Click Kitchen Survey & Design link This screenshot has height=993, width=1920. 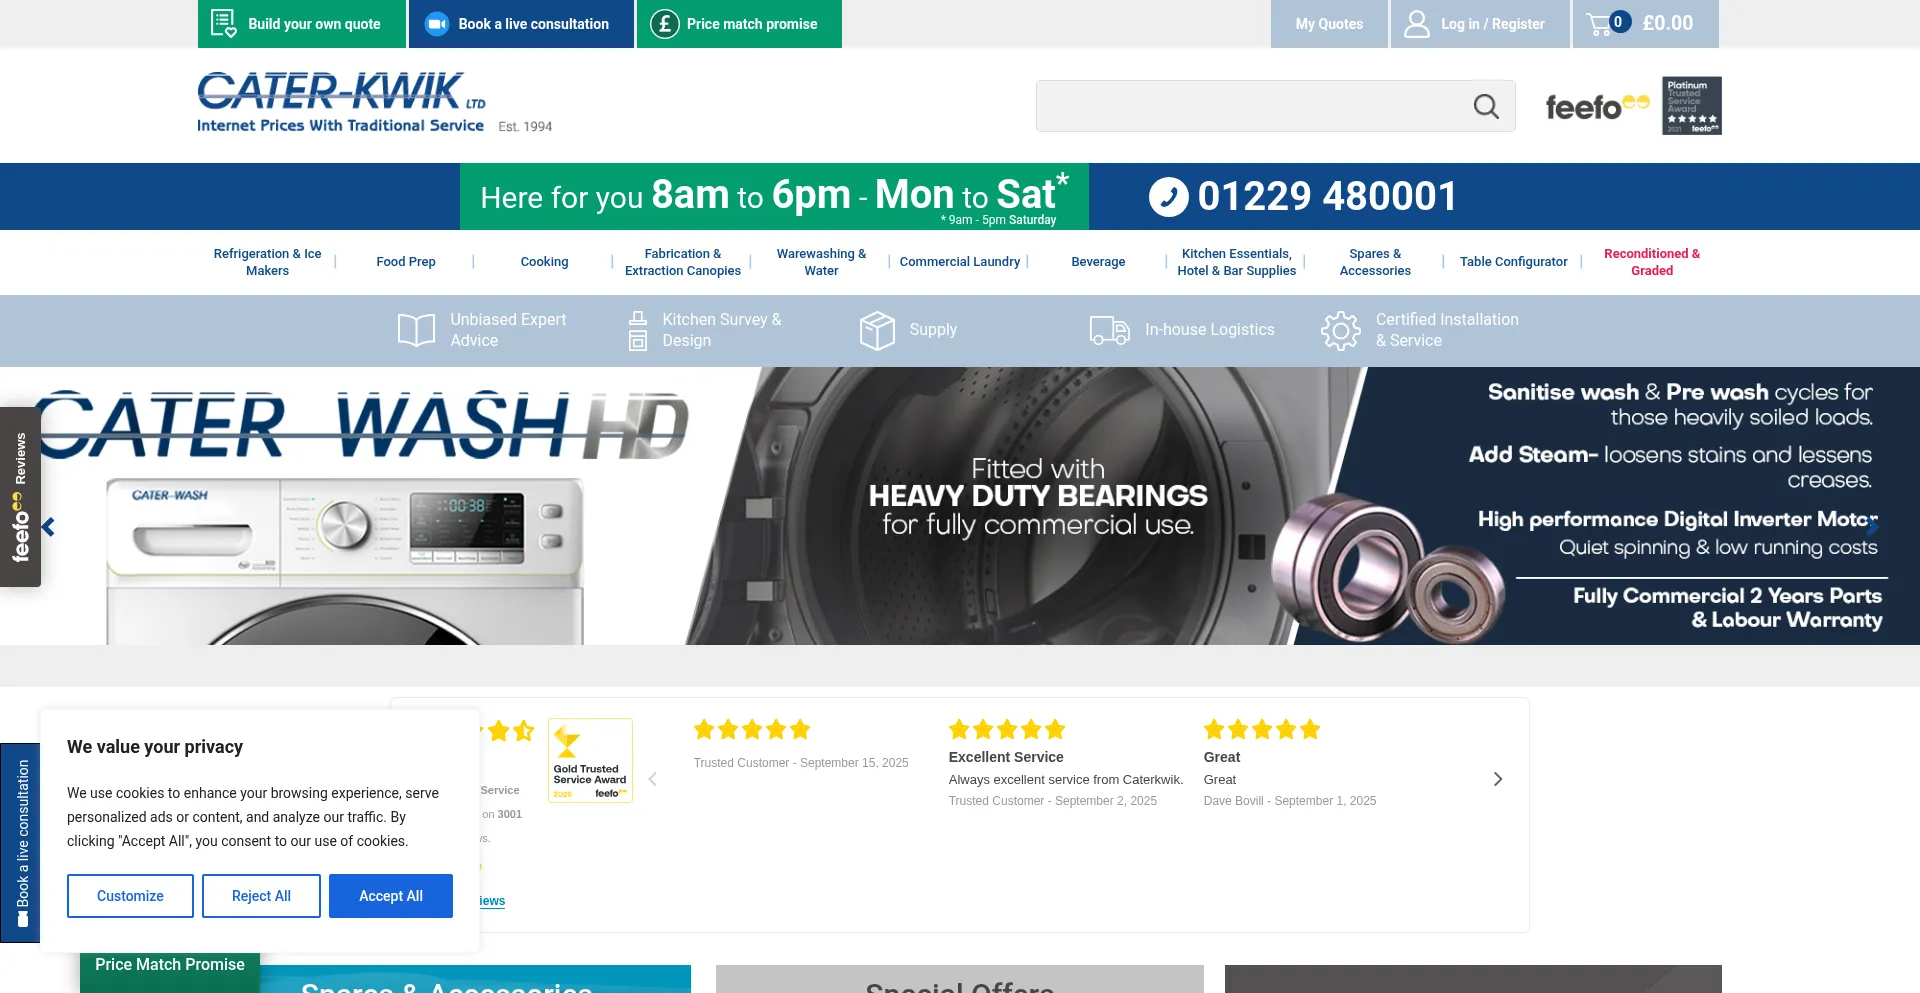pyautogui.click(x=721, y=330)
